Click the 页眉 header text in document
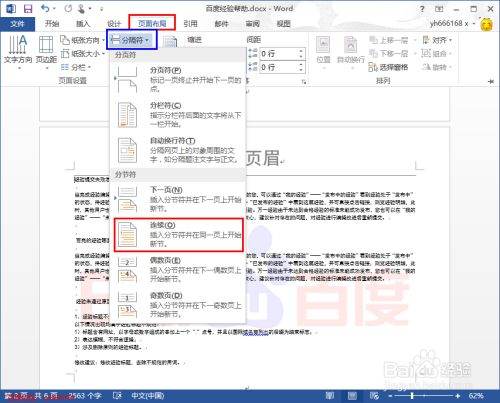The width and height of the screenshot is (500, 403). [x=263, y=158]
